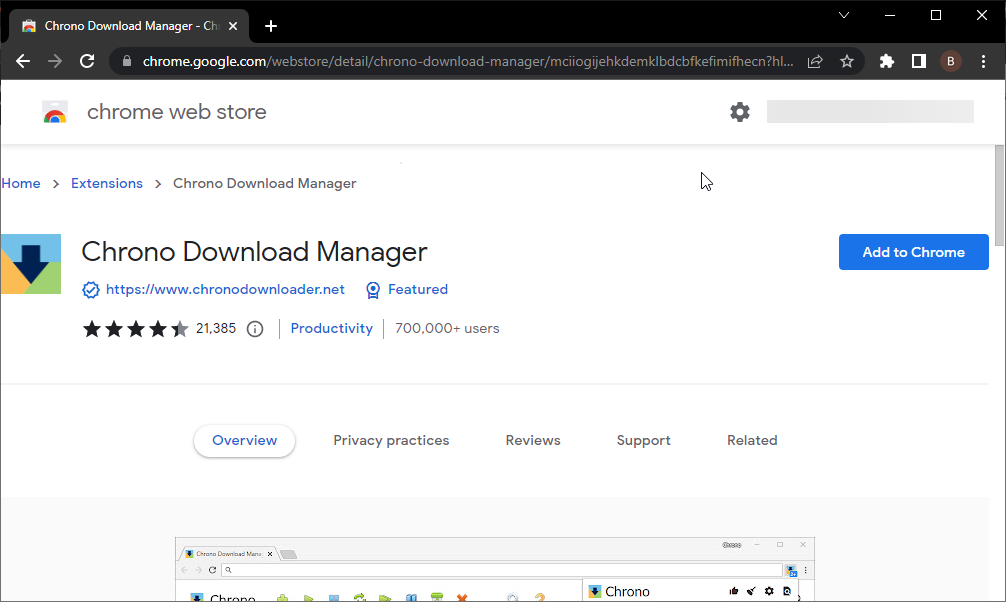Toggle the browser side panel icon
This screenshot has width=1006, height=602.
coord(918,61)
